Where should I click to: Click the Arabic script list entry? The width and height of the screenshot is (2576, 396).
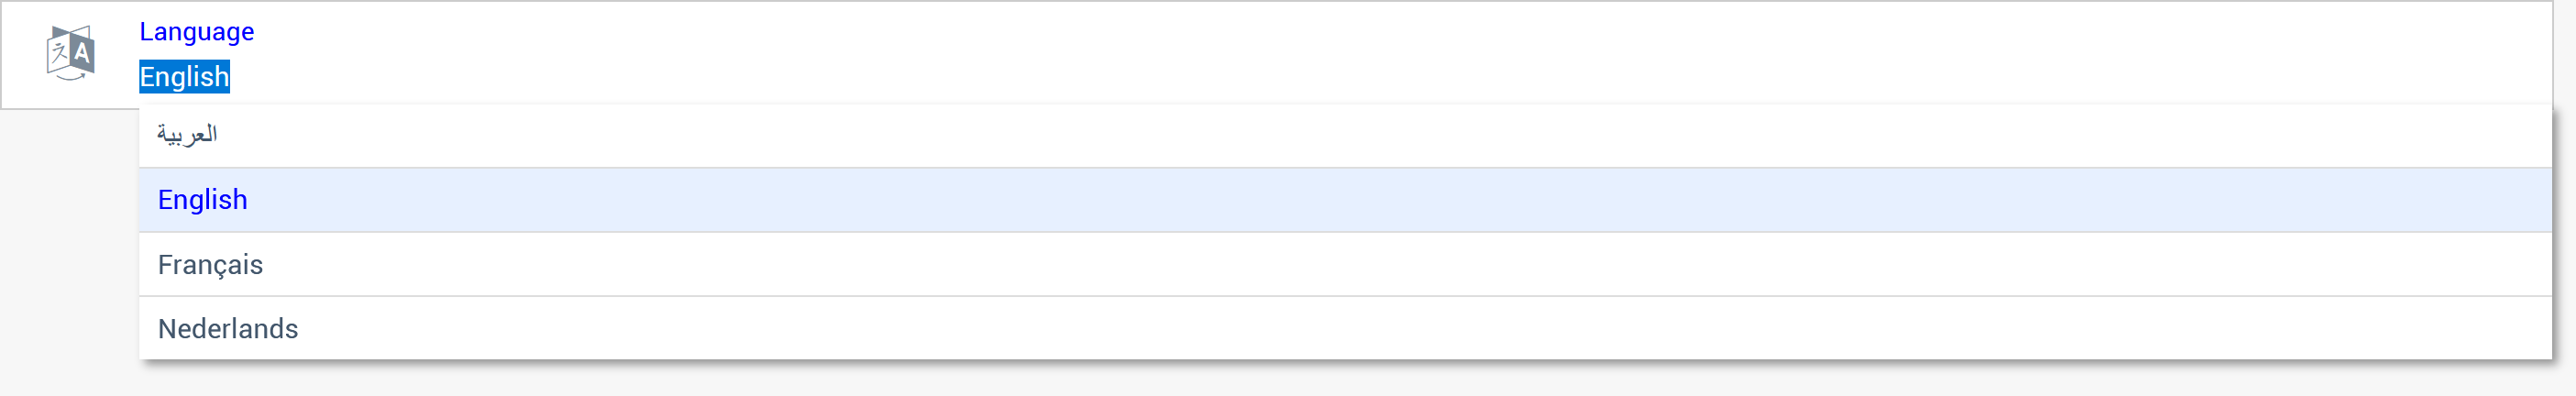coord(1345,135)
